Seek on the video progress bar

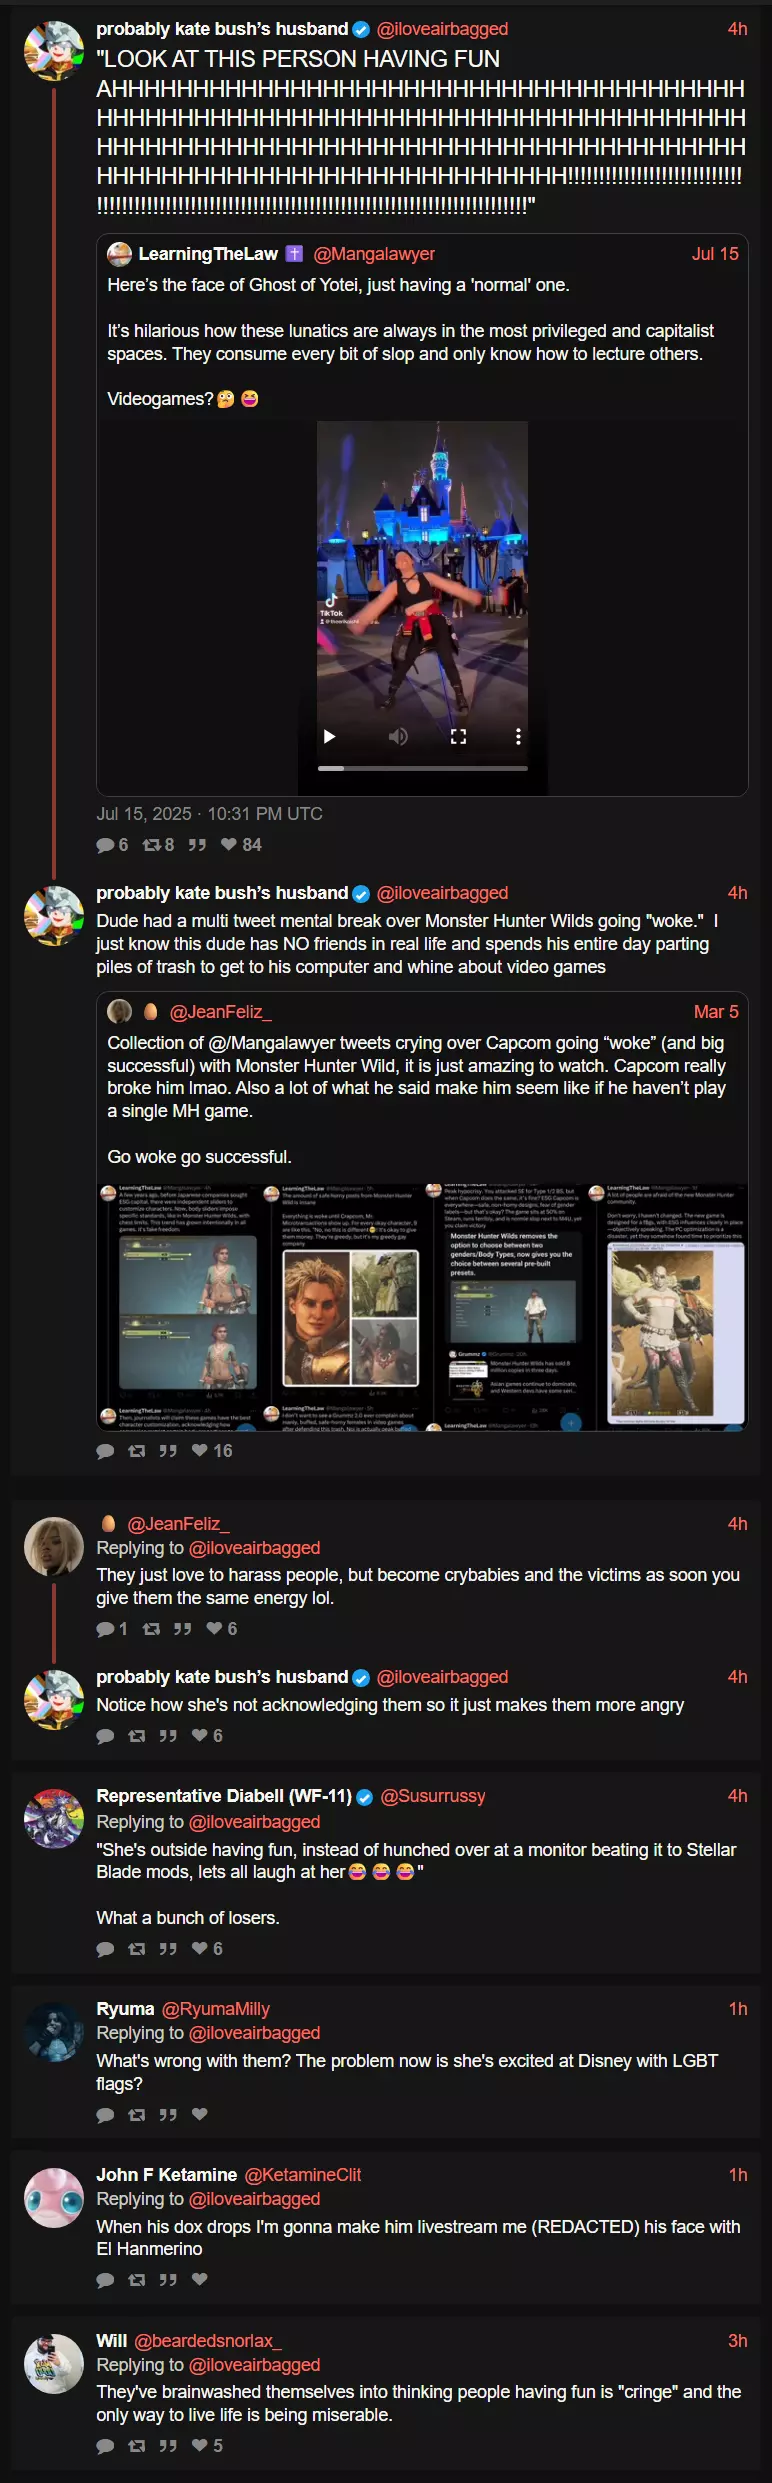[422, 768]
